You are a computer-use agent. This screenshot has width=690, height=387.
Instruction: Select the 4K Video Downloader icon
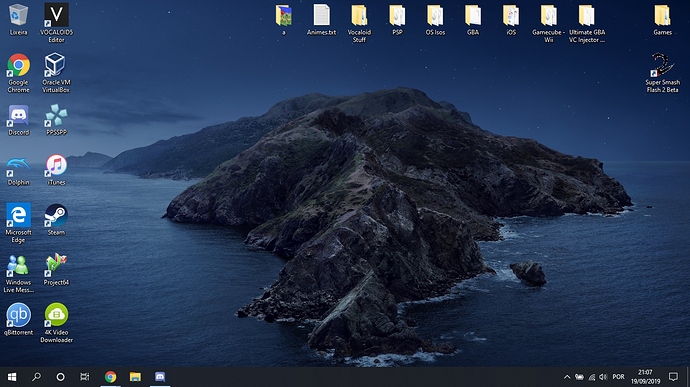tap(56, 323)
